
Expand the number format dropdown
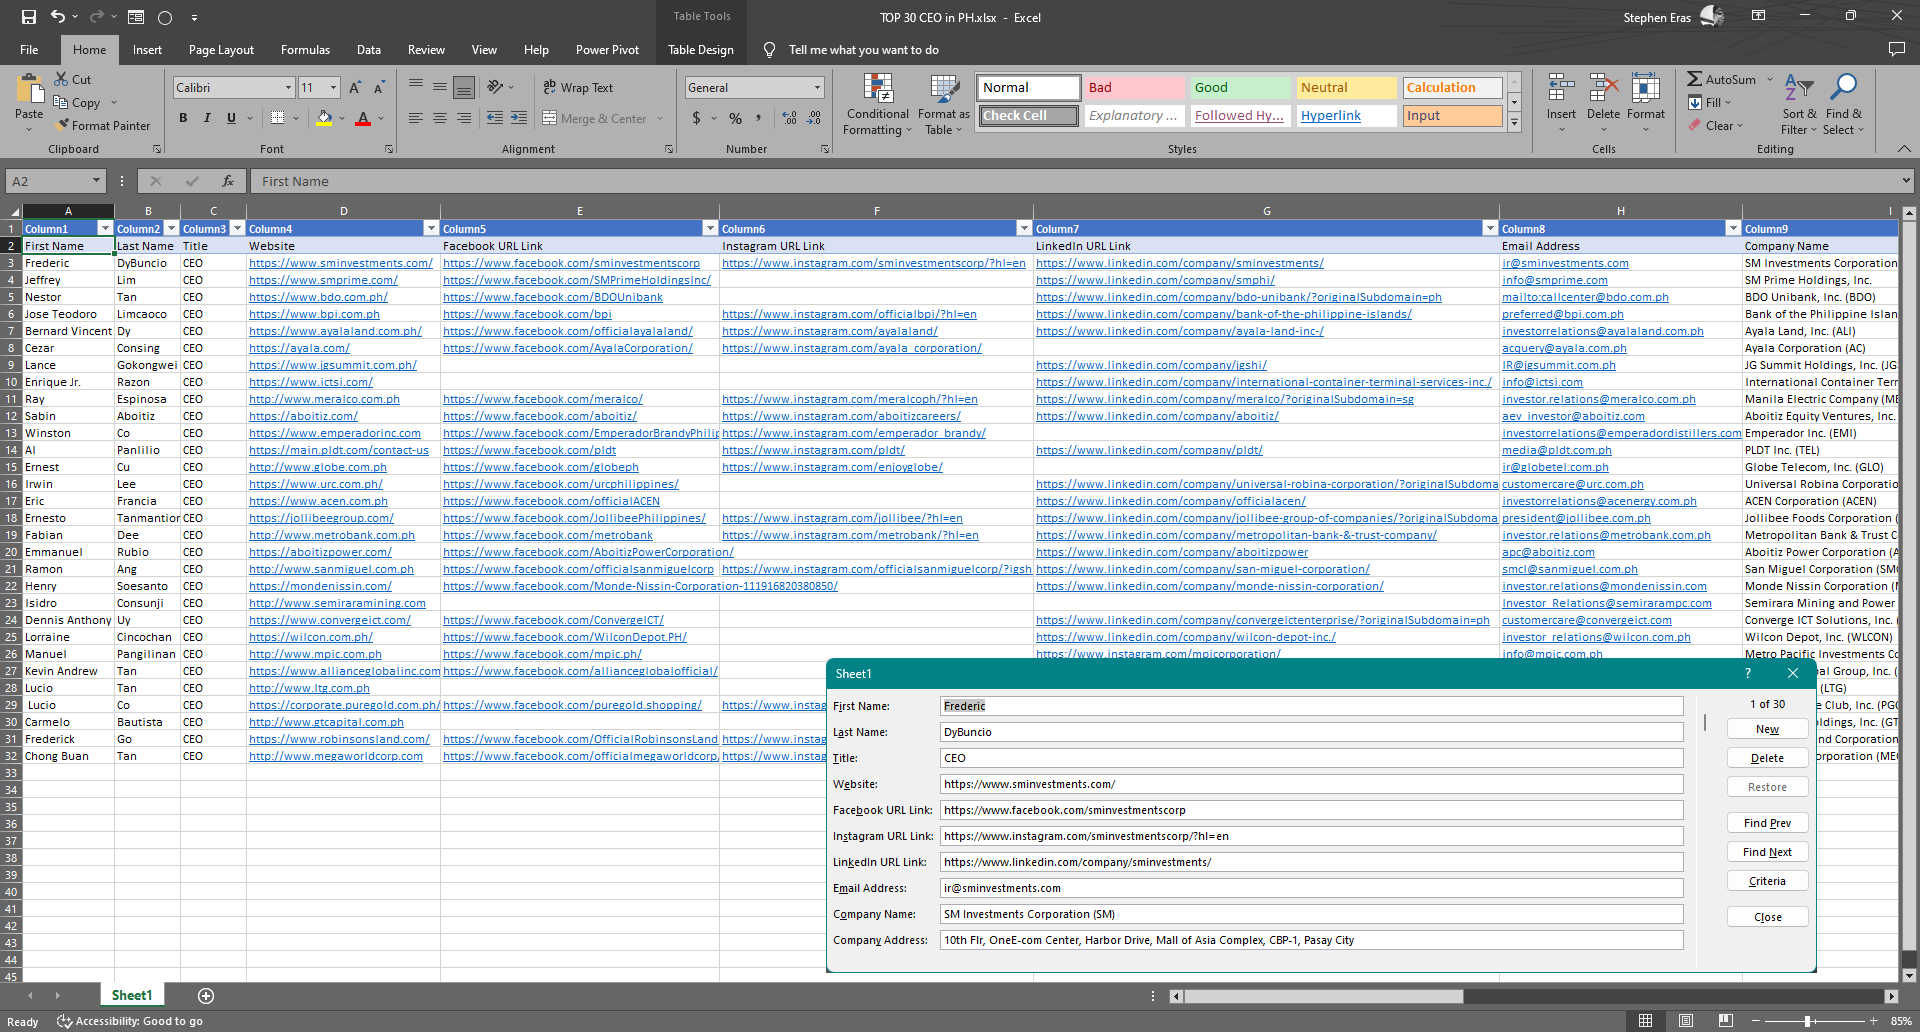pyautogui.click(x=817, y=88)
